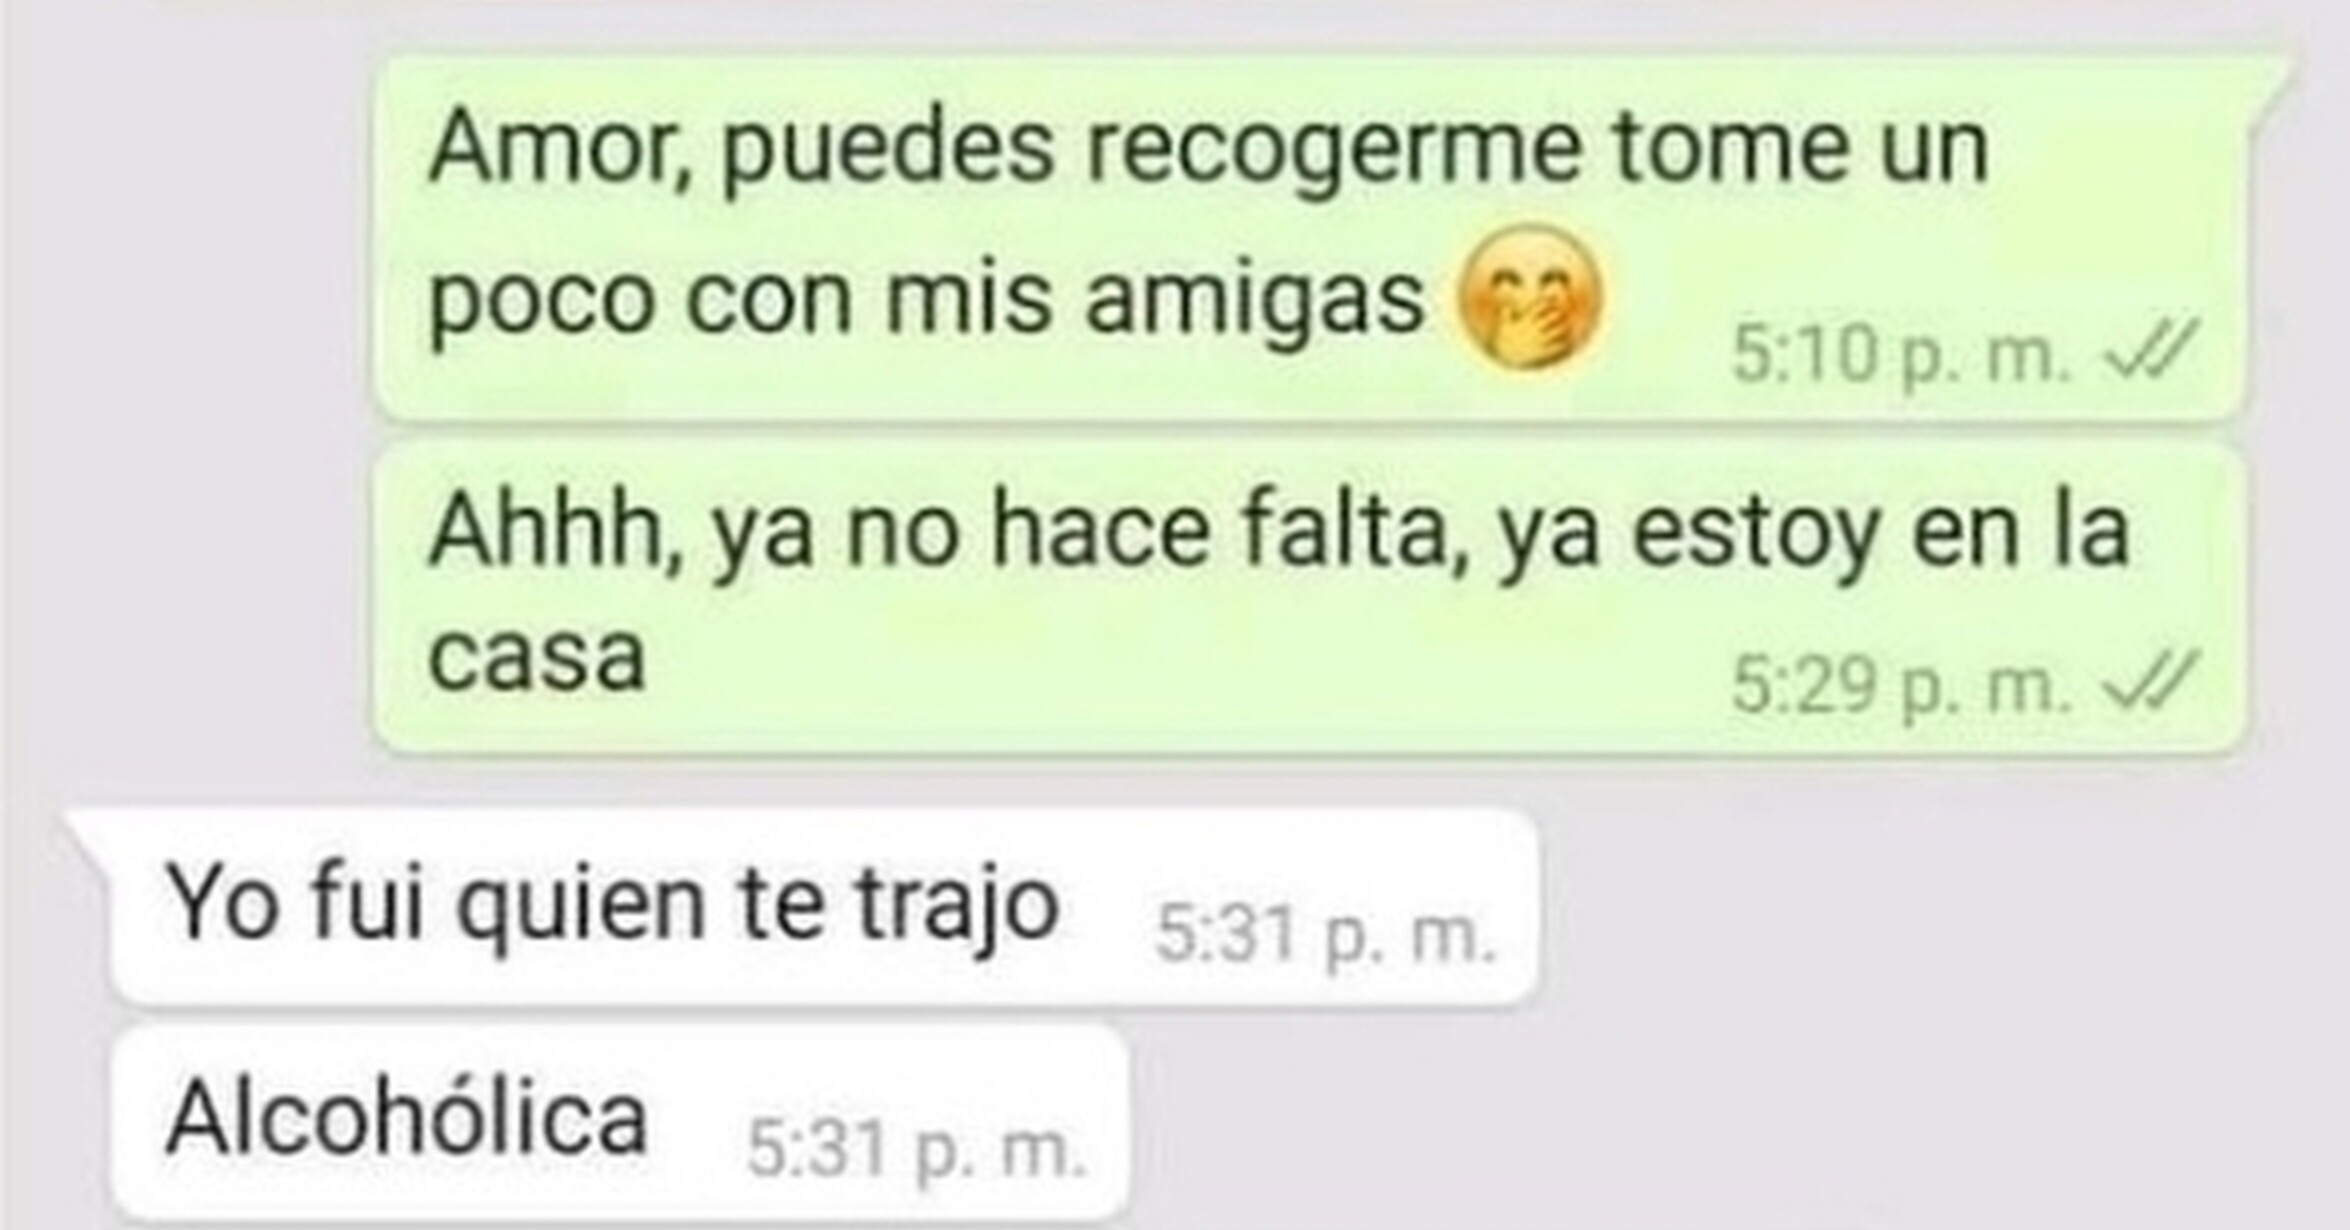2350x1230 pixels.
Task: Click the hand-over-mouth emoji
Action: (x=1531, y=295)
